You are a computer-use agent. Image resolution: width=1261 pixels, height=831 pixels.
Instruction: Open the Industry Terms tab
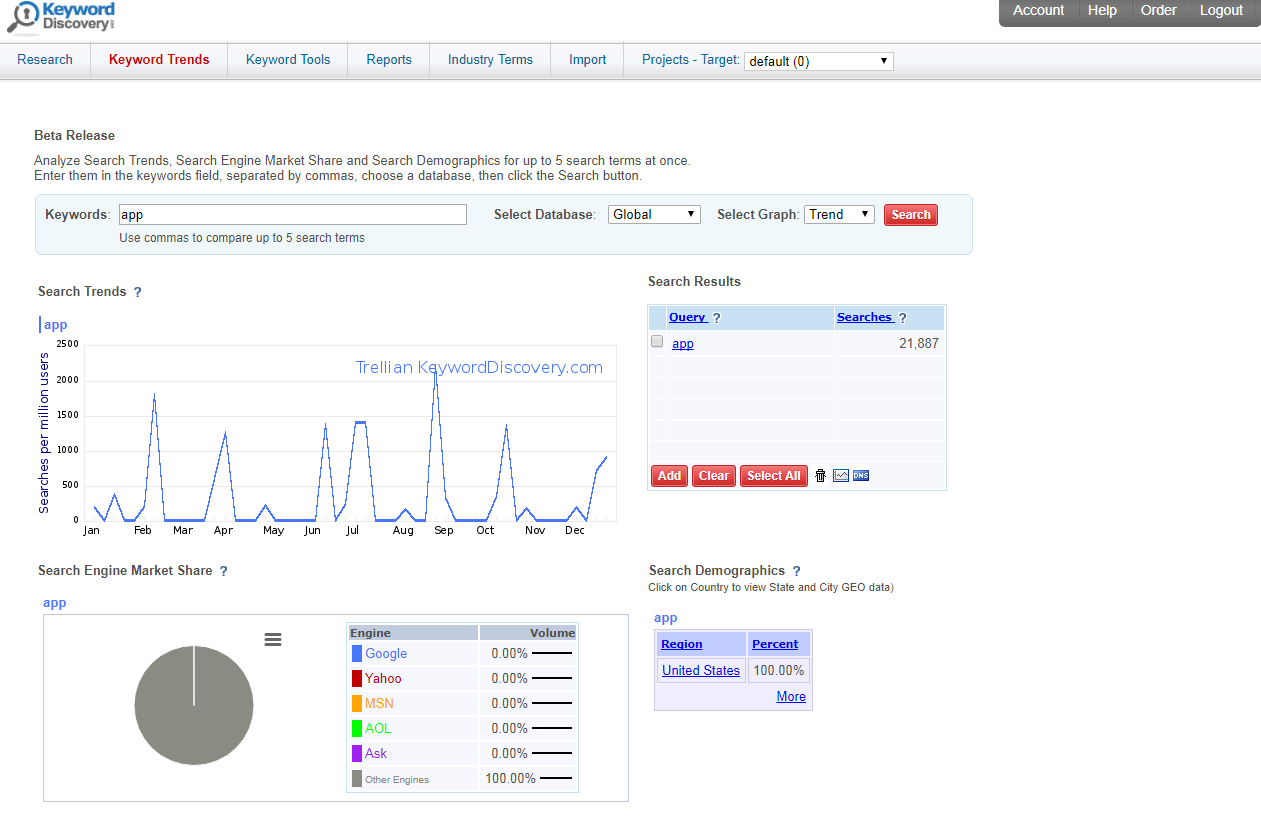(x=490, y=60)
